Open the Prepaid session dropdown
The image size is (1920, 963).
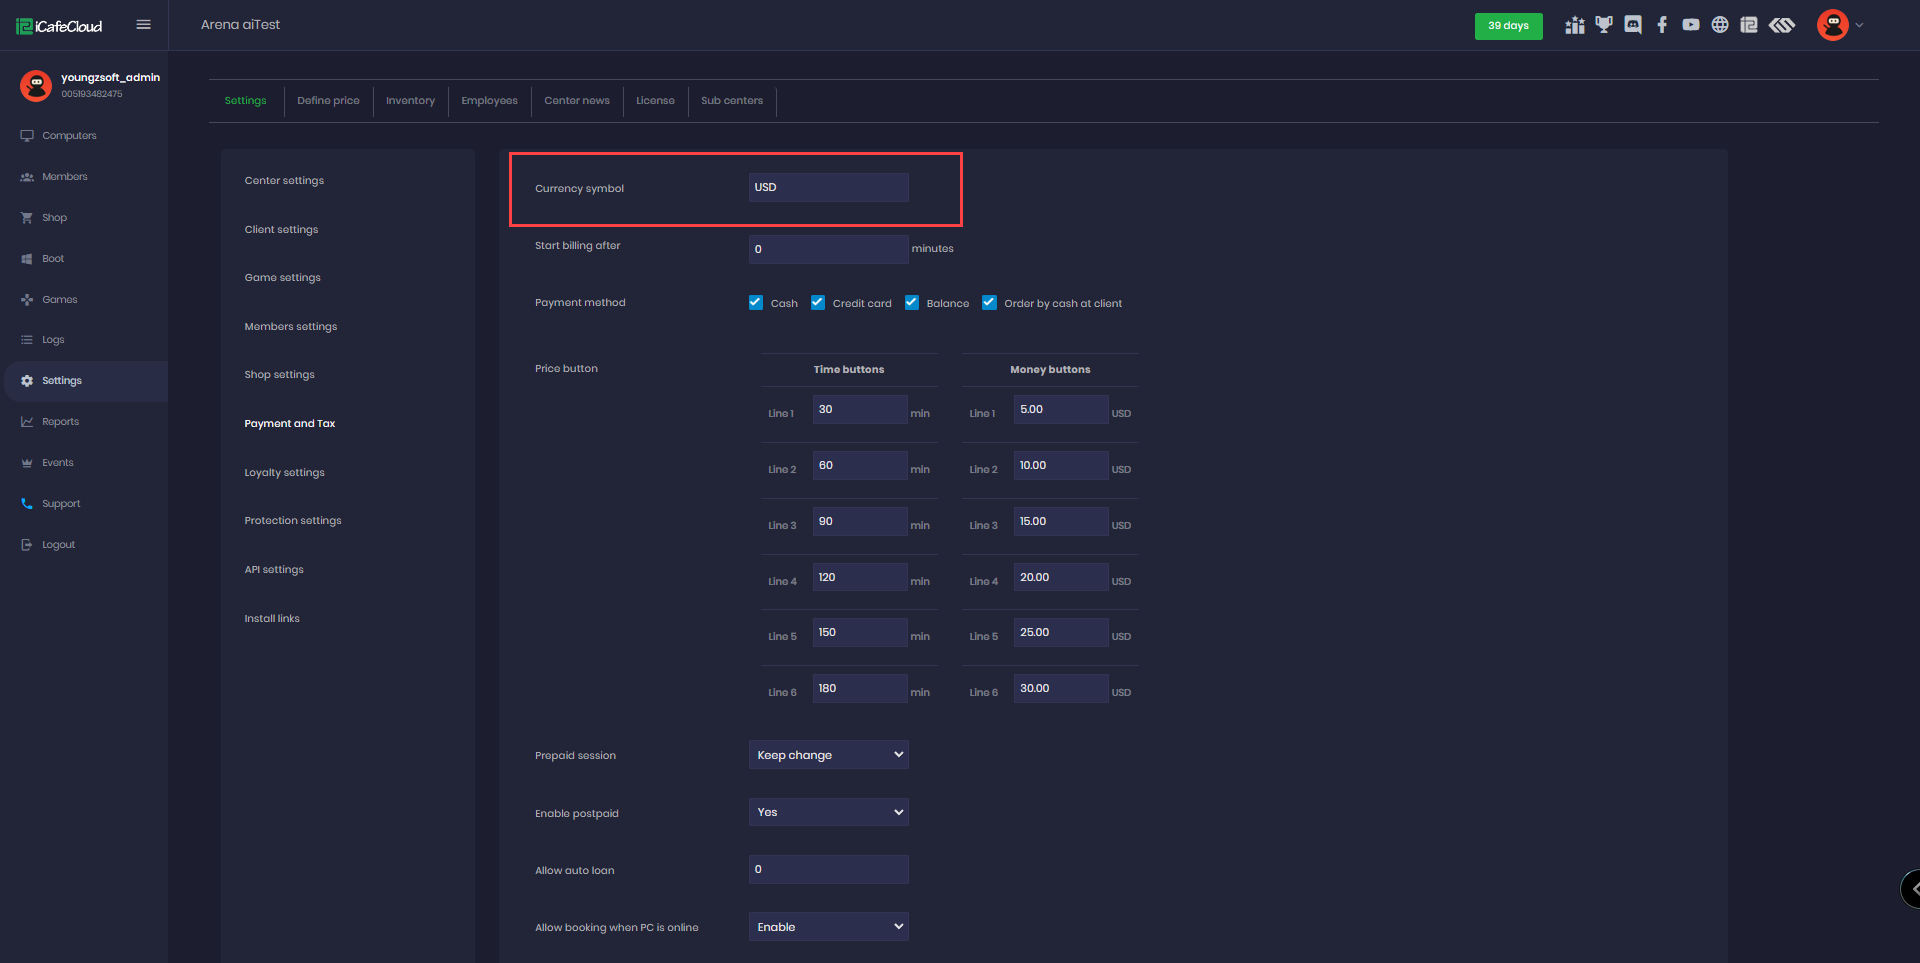[828, 755]
